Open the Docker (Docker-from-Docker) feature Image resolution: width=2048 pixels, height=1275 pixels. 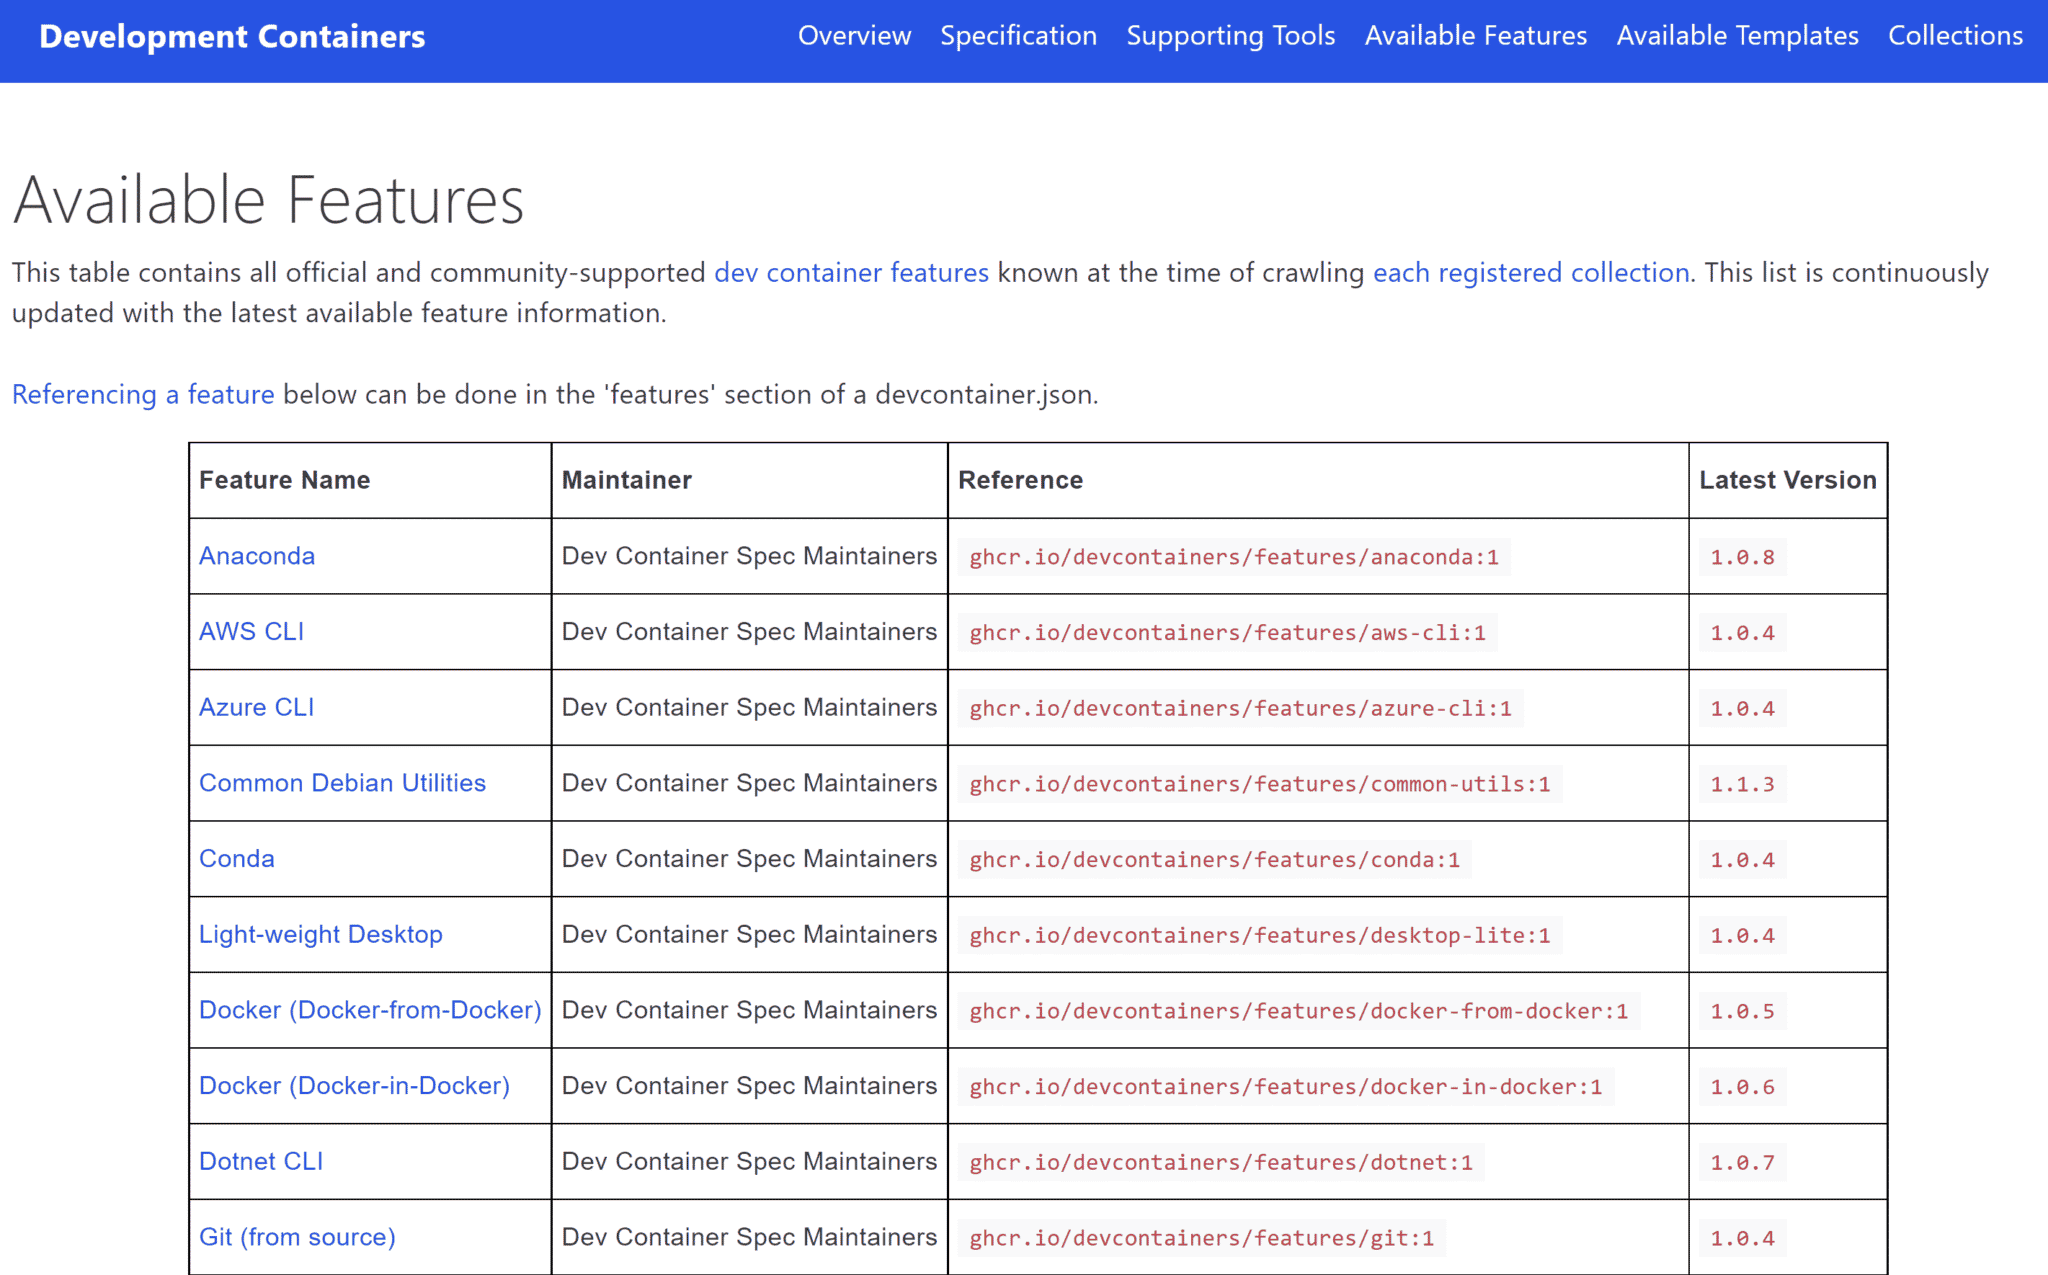coord(369,1010)
